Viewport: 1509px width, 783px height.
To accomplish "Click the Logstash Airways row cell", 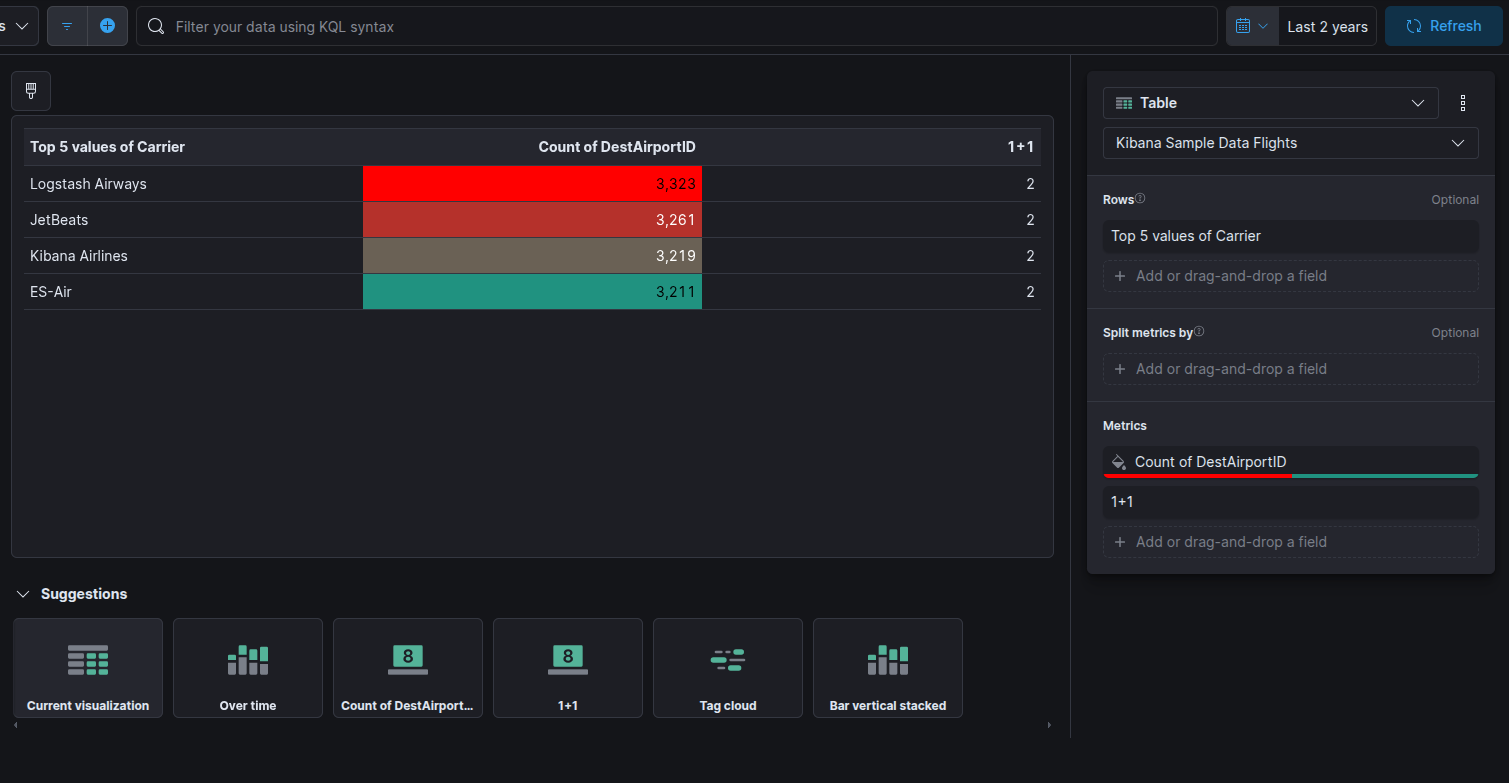I will pyautogui.click(x=193, y=184).
